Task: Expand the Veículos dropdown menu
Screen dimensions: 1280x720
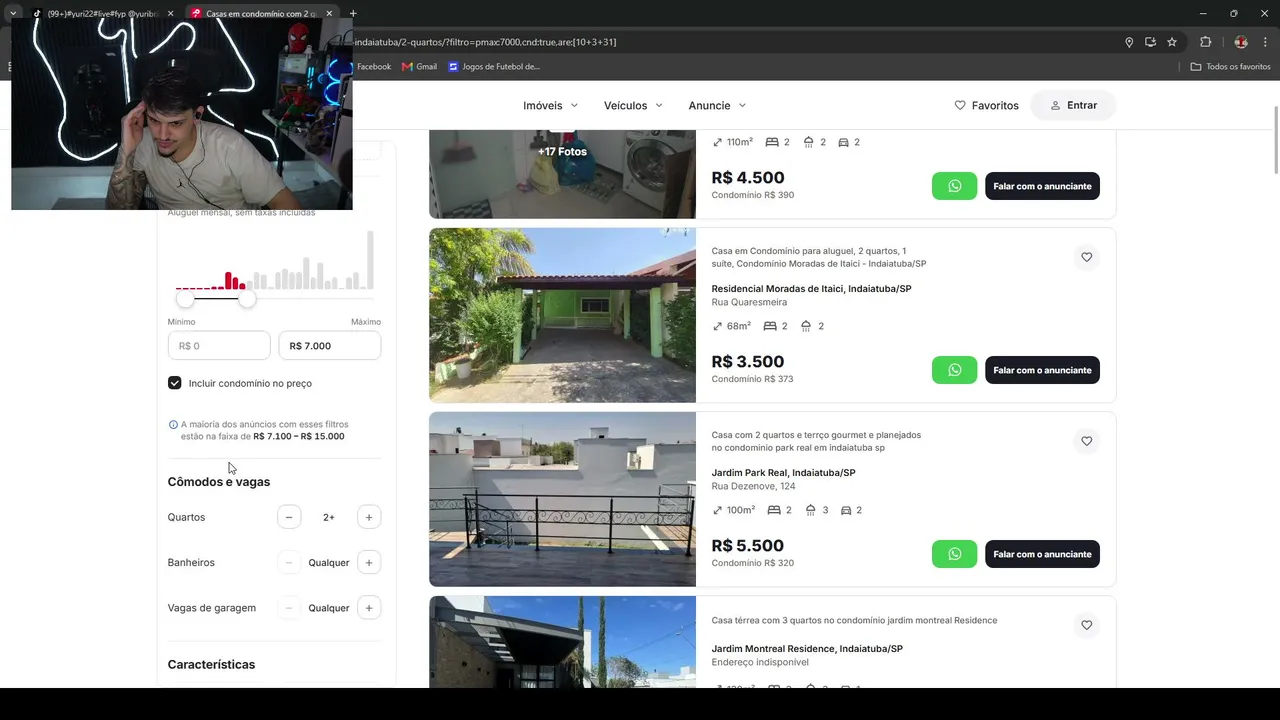Action: (x=634, y=105)
